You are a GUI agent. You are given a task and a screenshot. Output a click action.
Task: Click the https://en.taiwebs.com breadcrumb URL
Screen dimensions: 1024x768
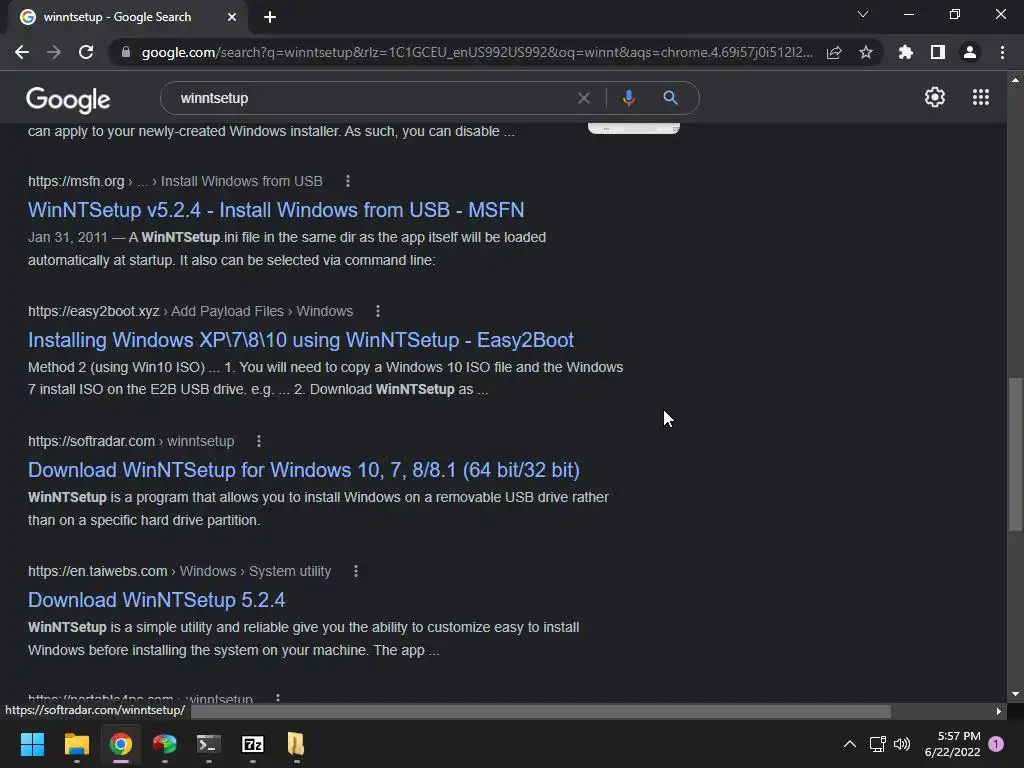point(97,571)
